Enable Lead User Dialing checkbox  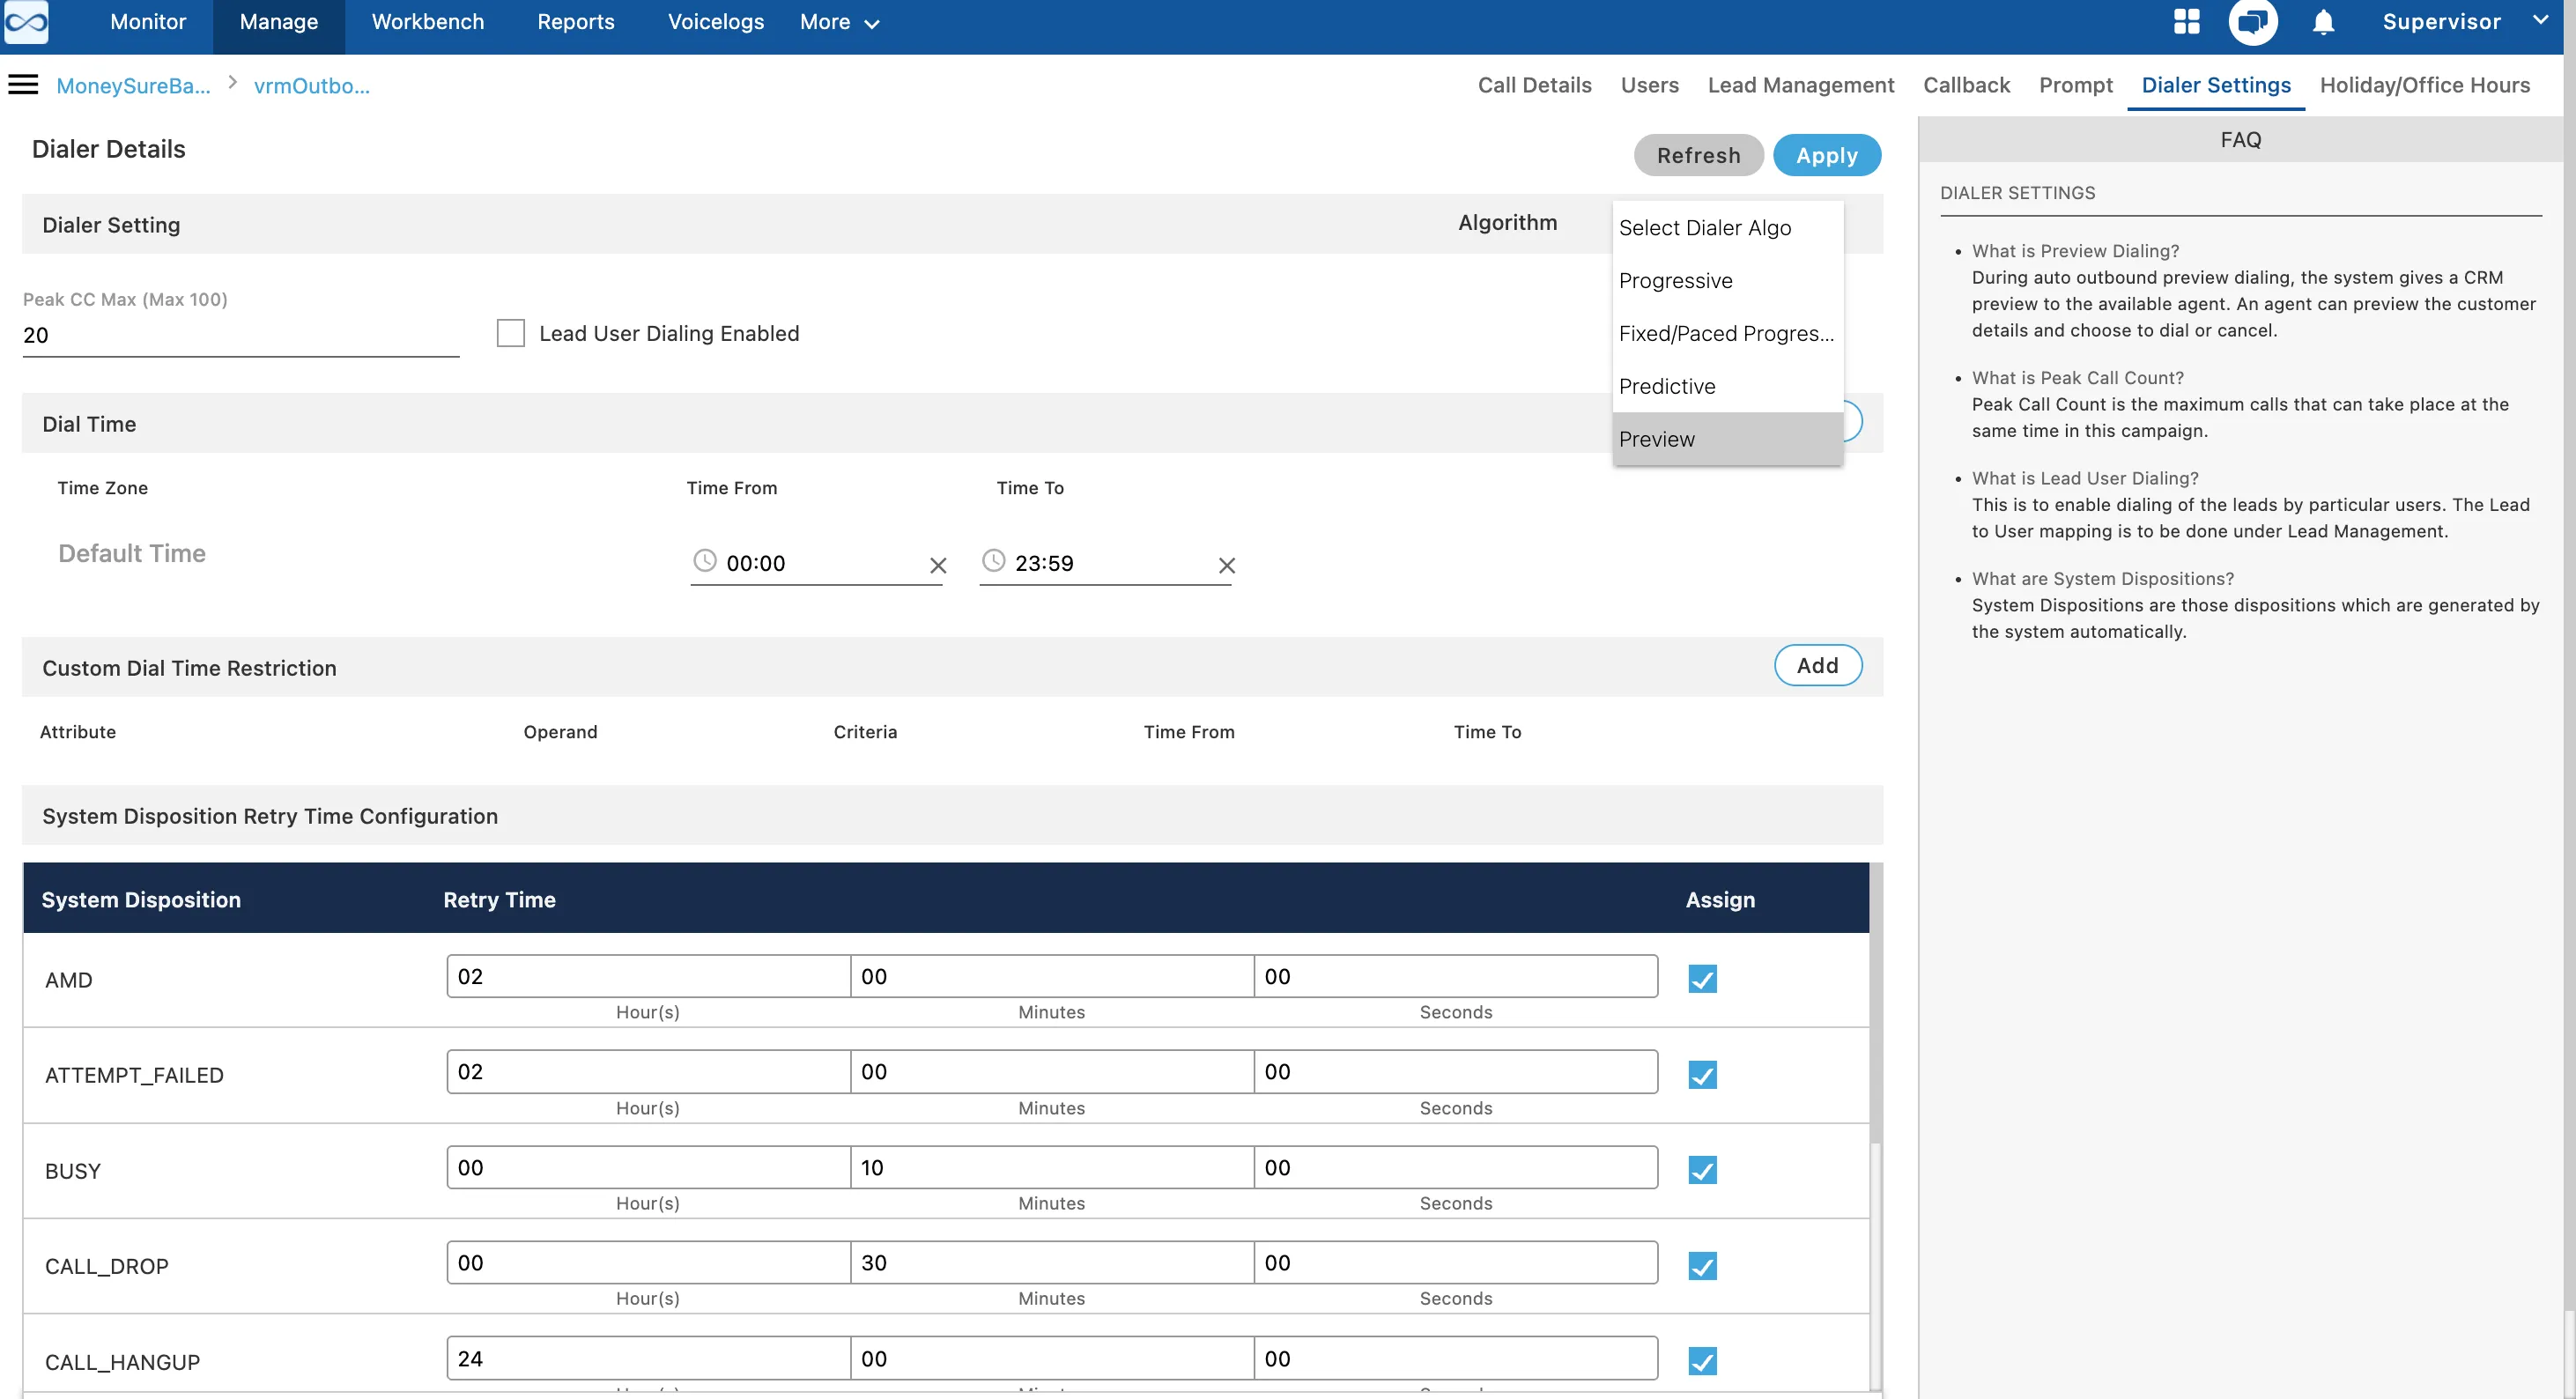511,333
